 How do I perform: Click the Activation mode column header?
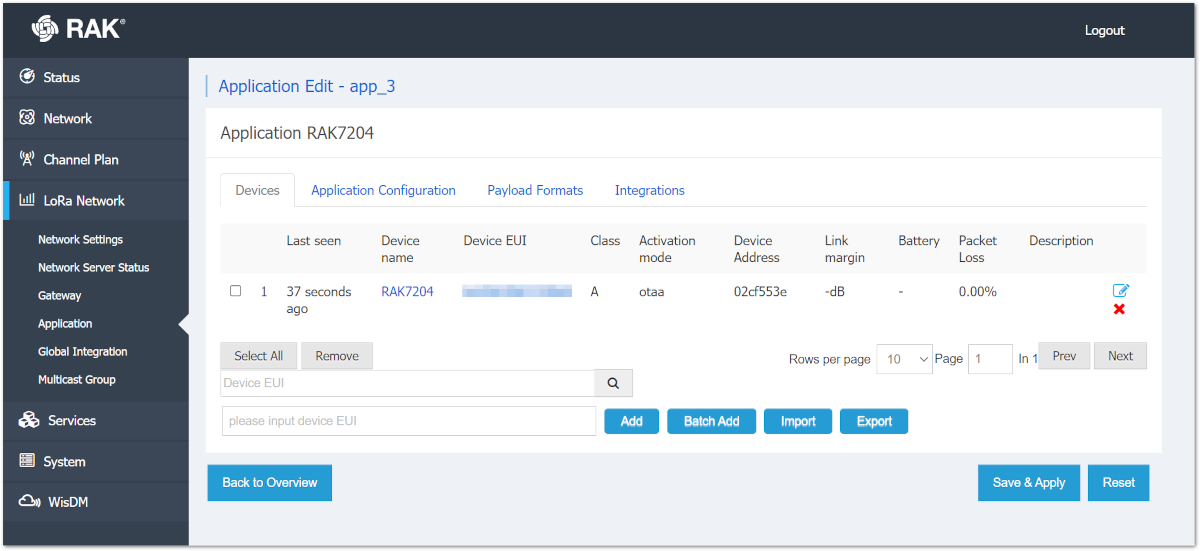tap(667, 249)
